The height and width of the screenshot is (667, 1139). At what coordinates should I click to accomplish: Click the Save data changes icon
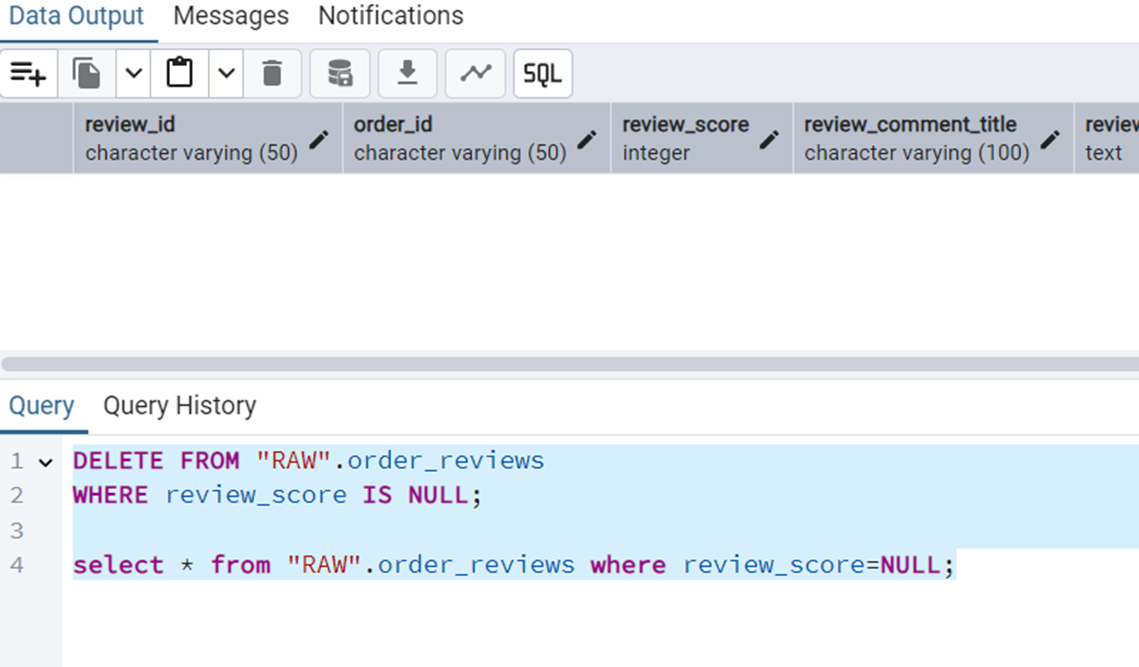click(340, 74)
